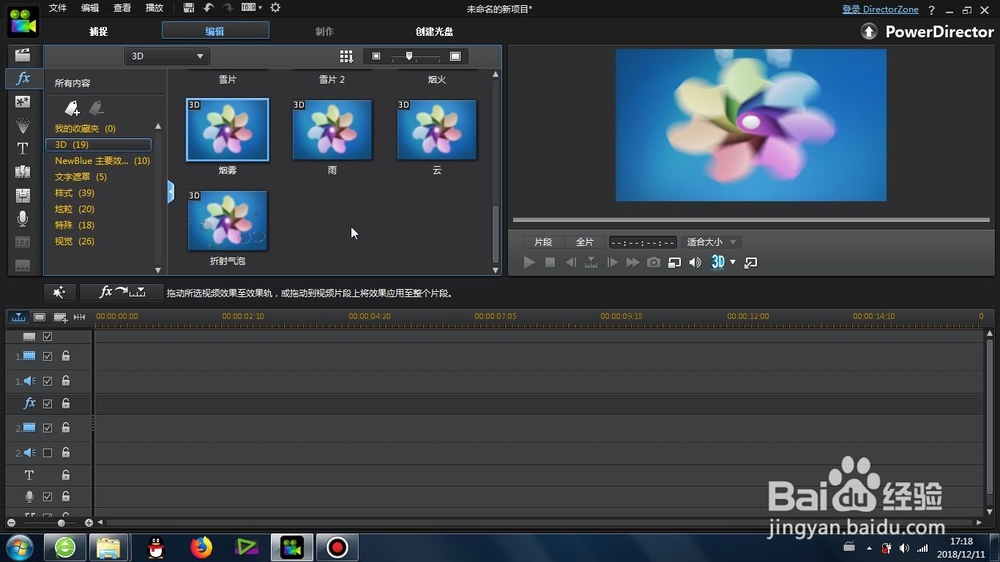Click the Magic tools wand icon
This screenshot has height=562, width=1000.
click(59, 292)
